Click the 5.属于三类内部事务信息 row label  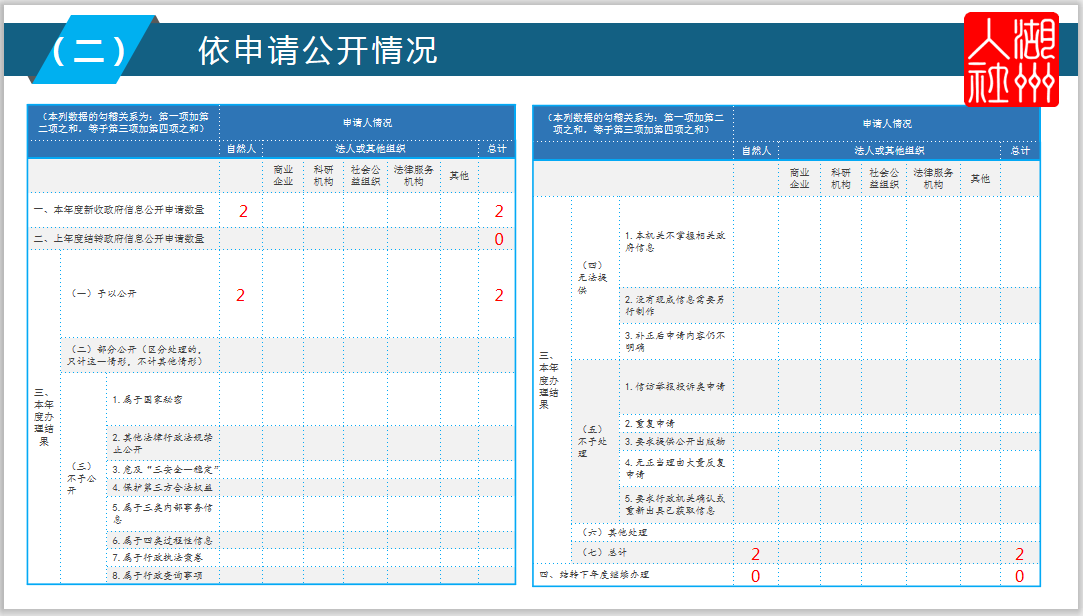tap(163, 513)
